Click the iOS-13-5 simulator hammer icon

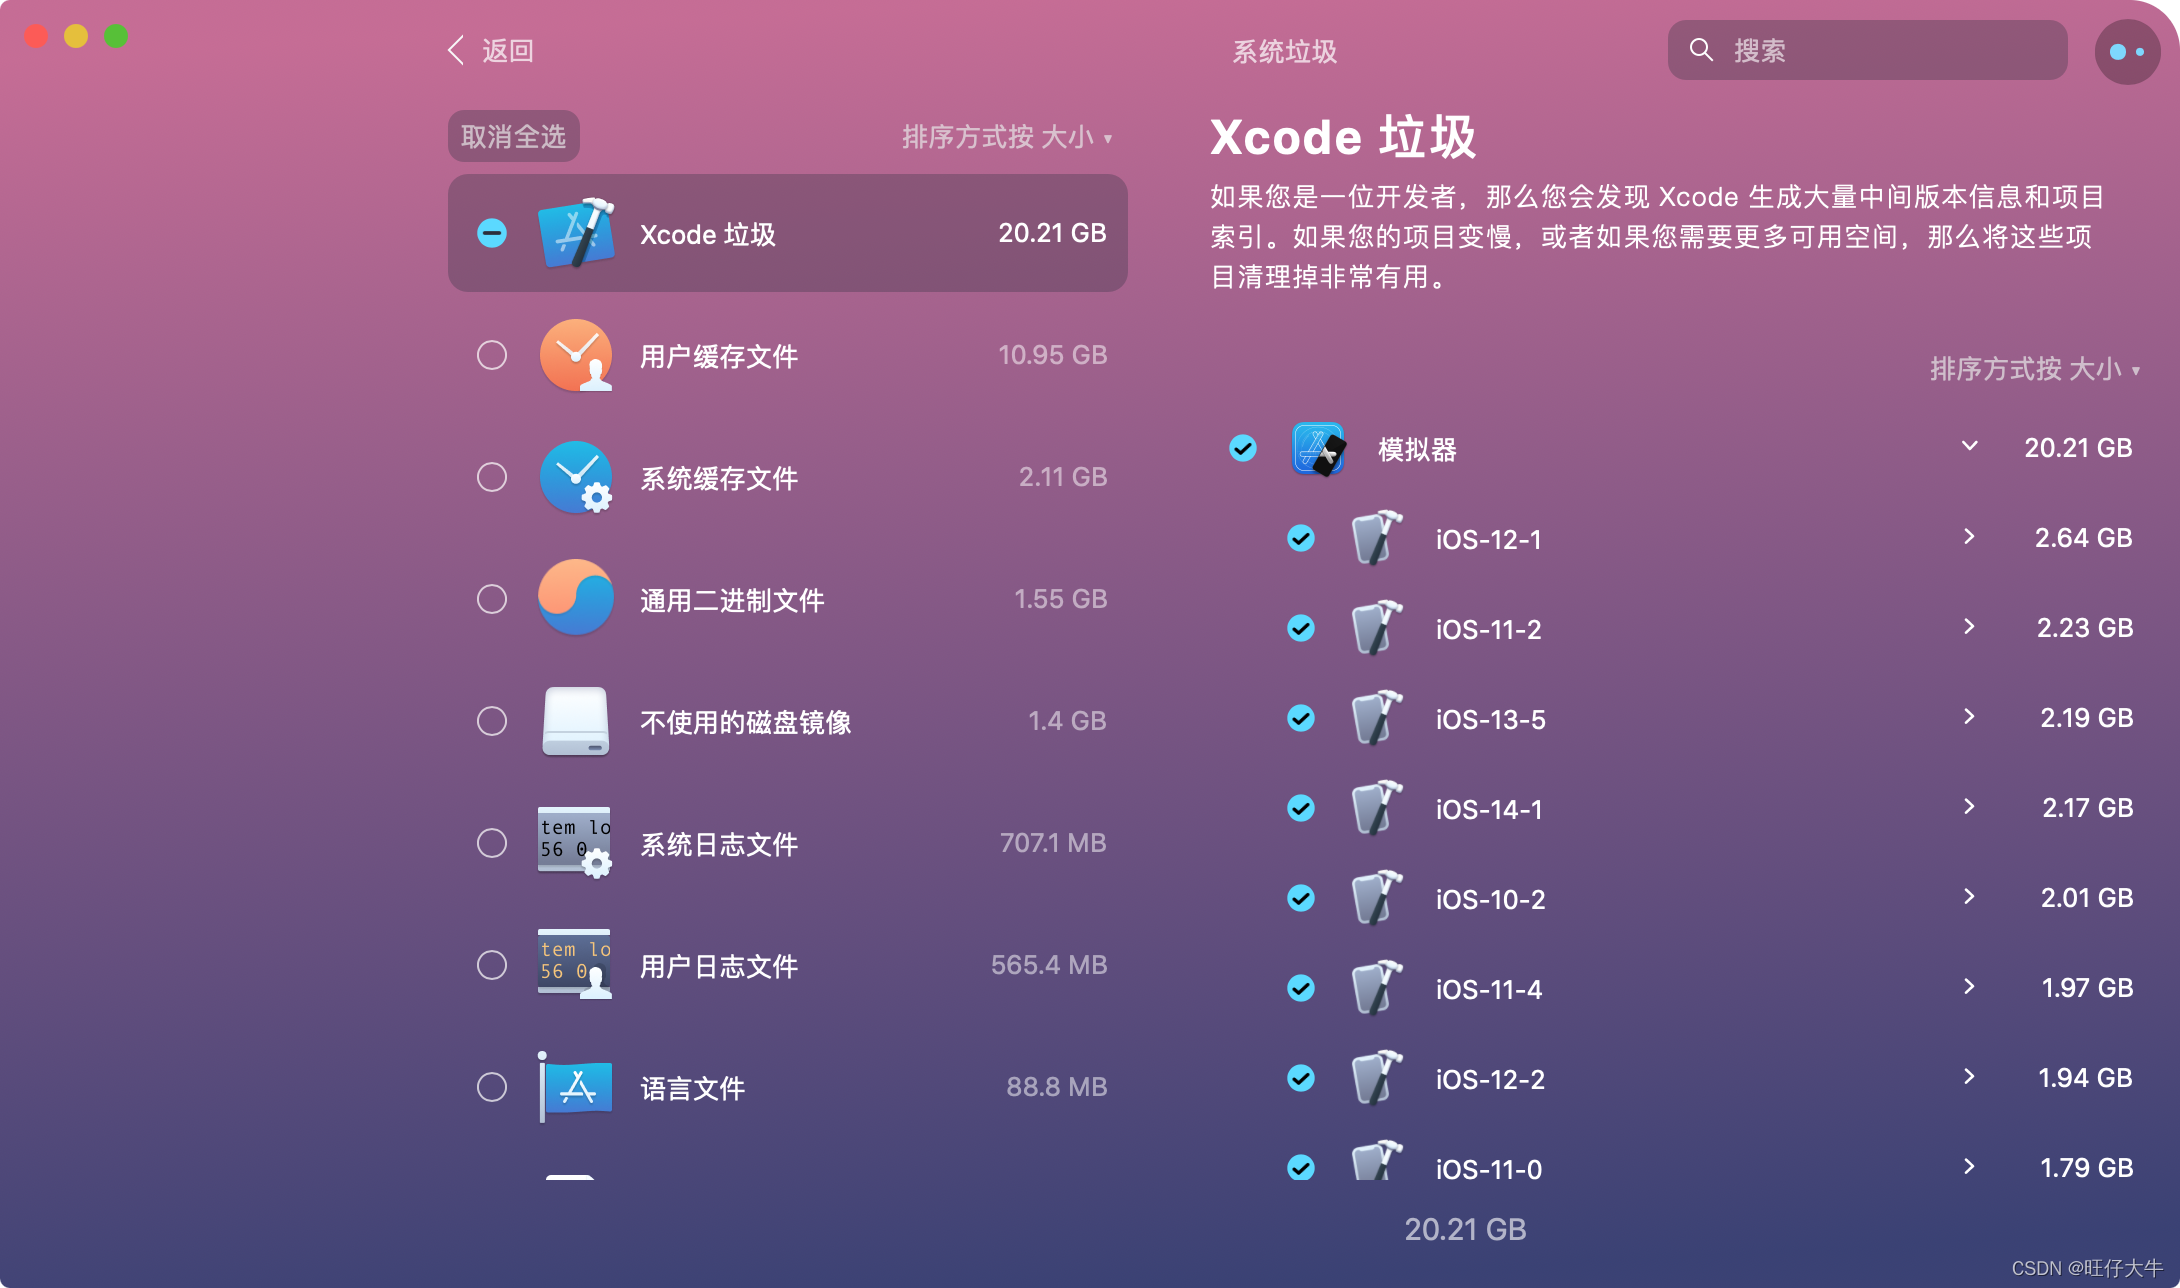point(1377,718)
